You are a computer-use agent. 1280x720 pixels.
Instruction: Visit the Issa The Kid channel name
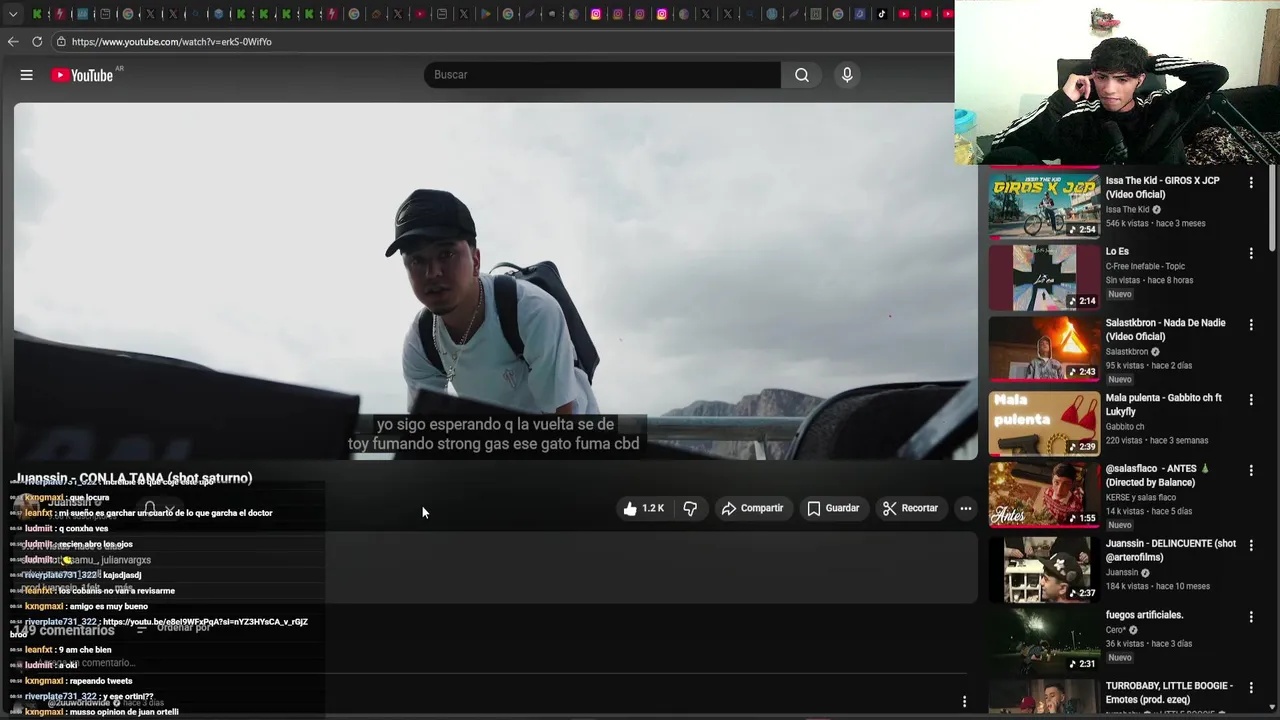coord(1127,210)
